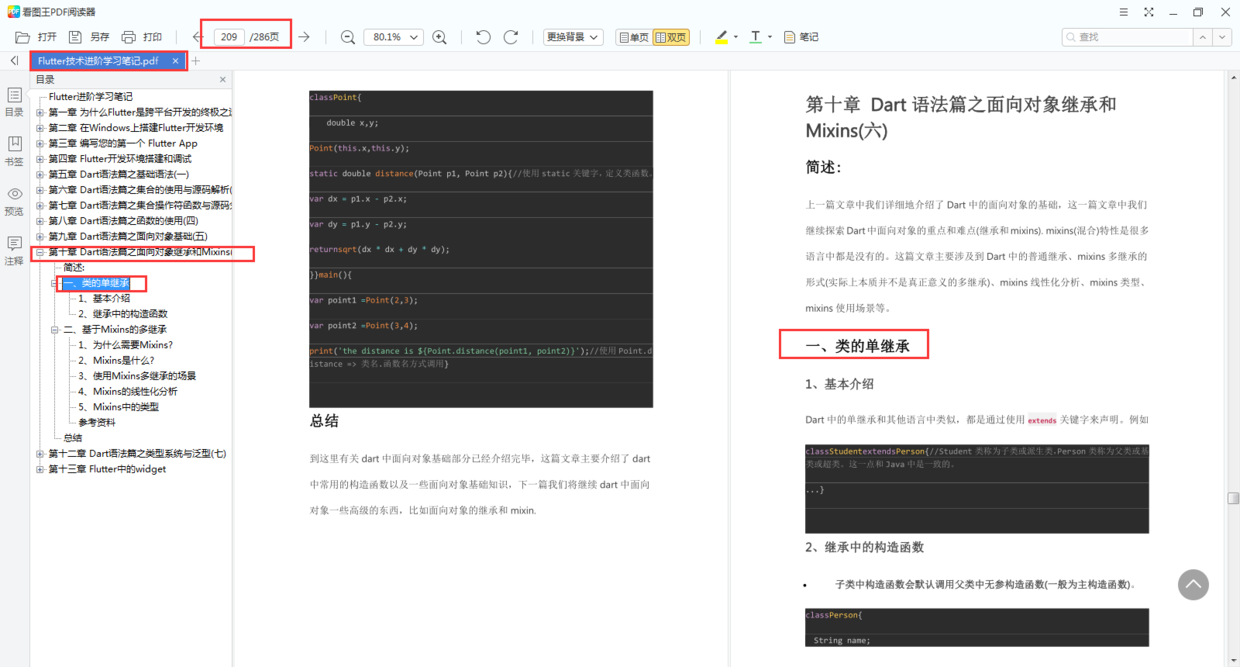Open 第七章 Dart语法篇之集合操作符函数
The width and height of the screenshot is (1240, 667).
(x=140, y=205)
